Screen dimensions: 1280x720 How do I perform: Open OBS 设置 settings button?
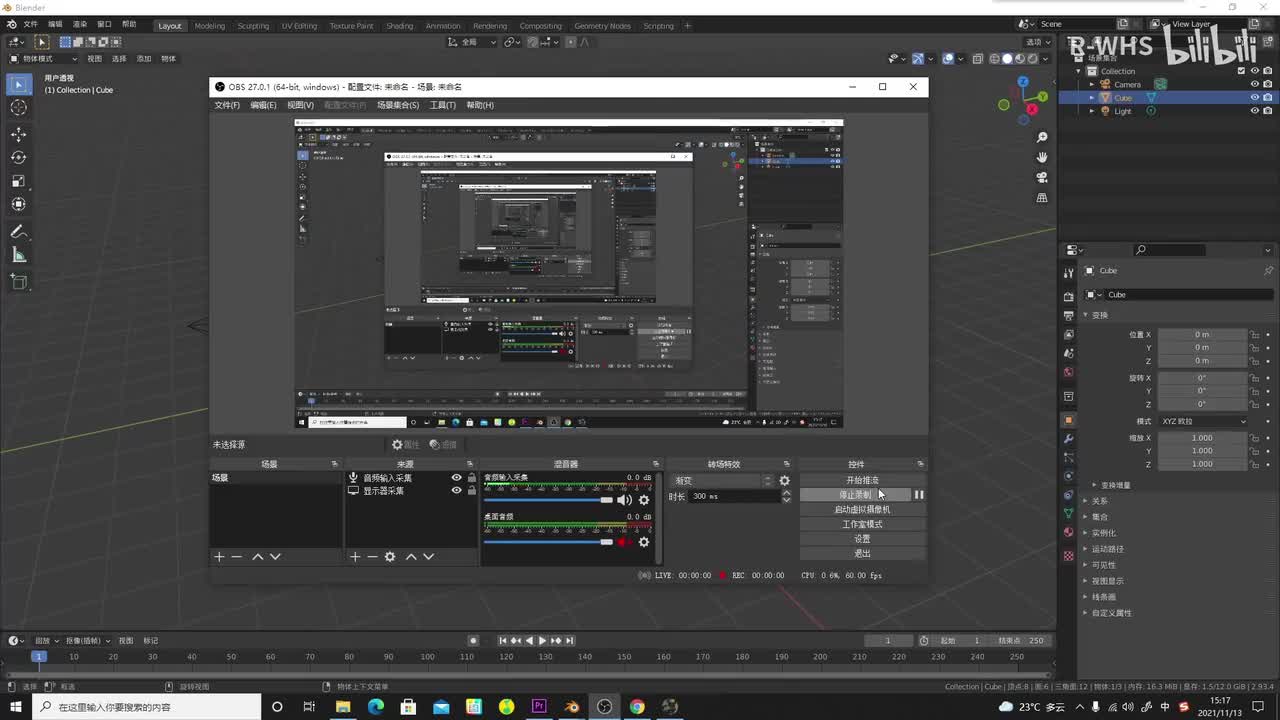coord(862,539)
